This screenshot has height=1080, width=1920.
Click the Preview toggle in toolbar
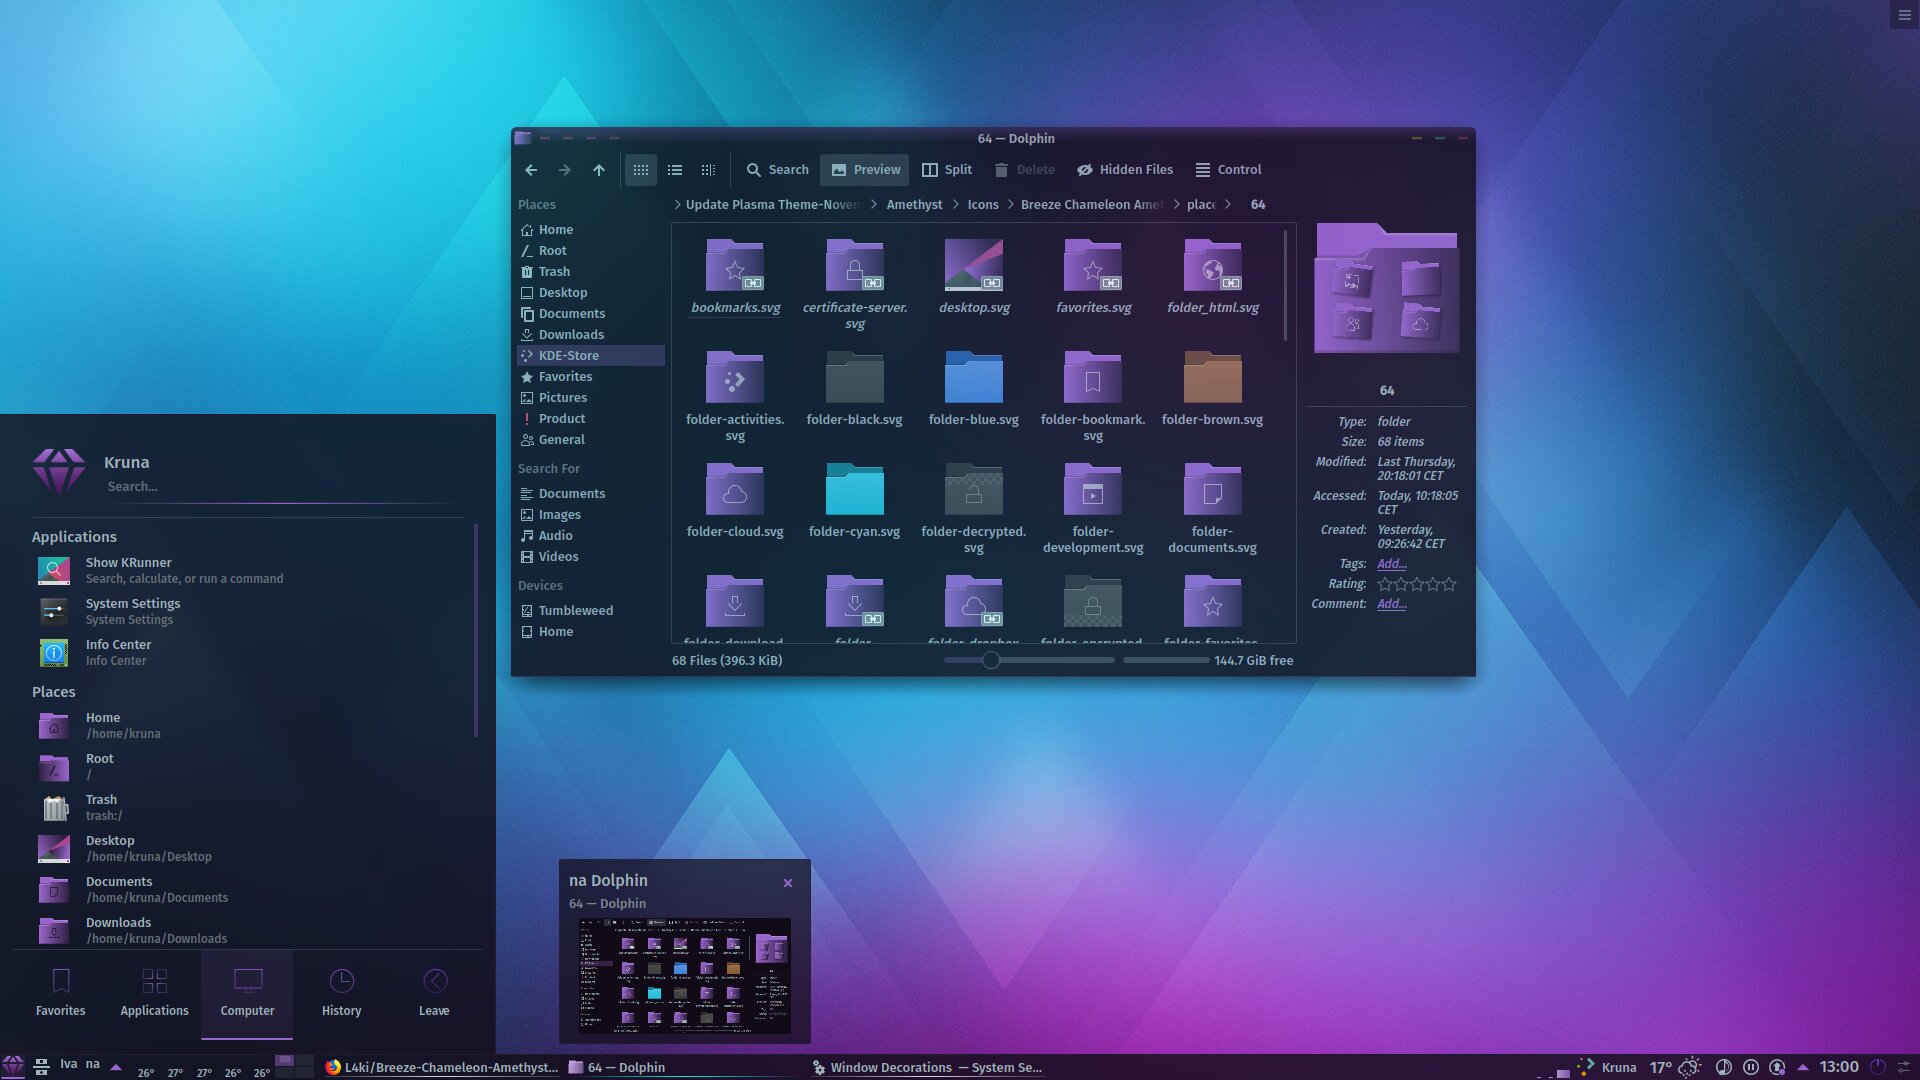coord(864,169)
